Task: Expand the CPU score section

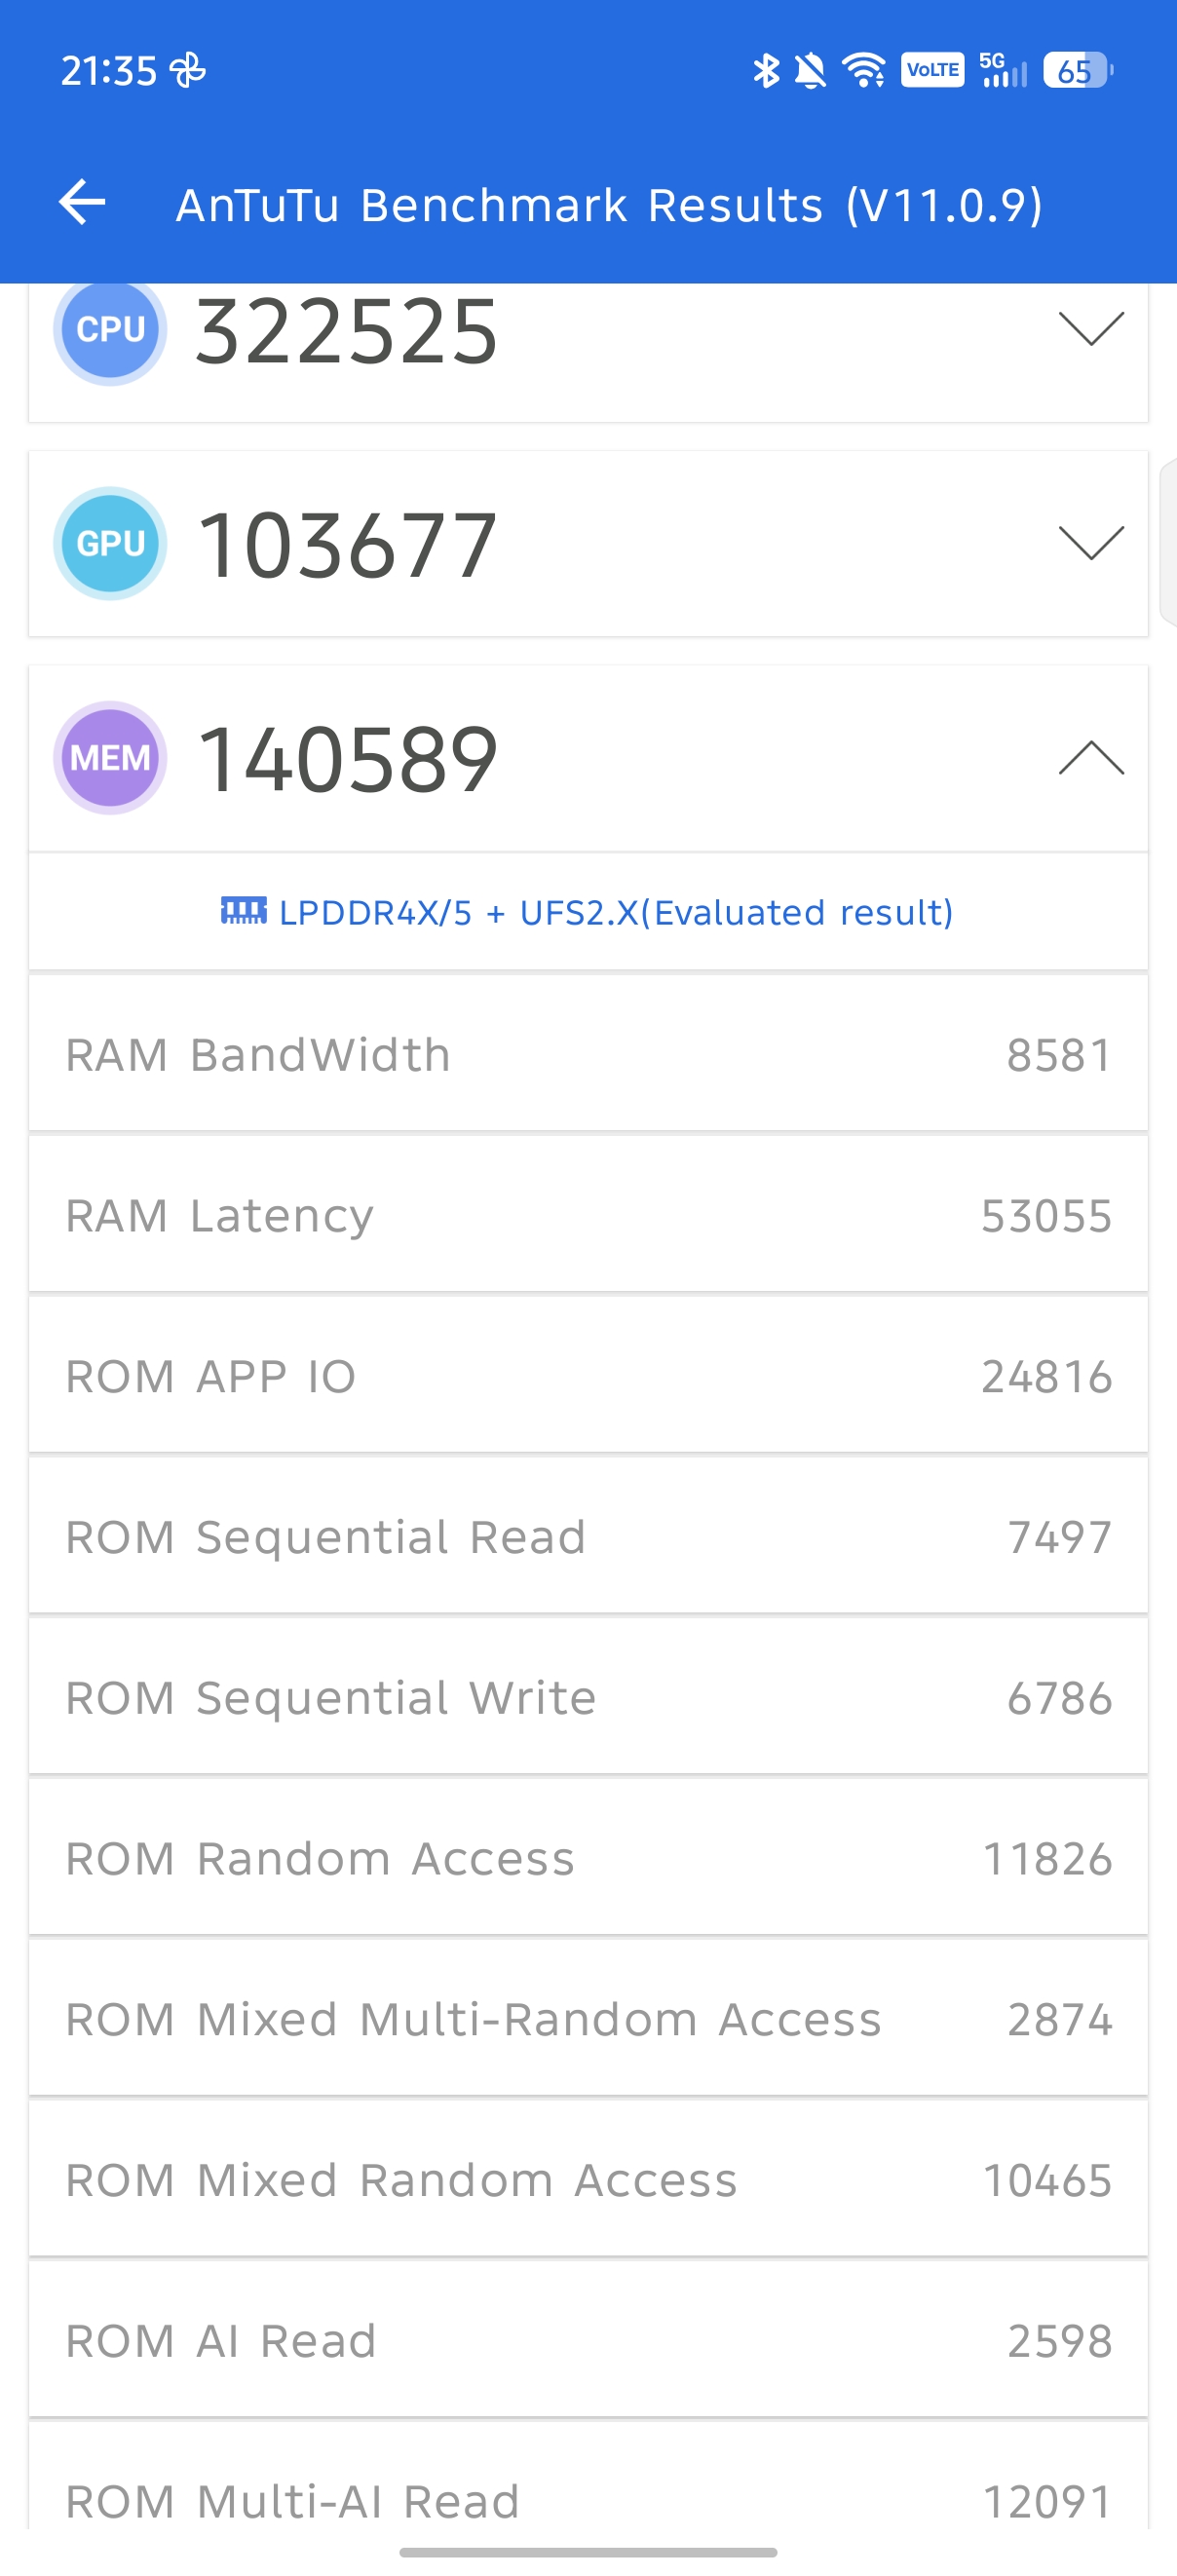Action: pyautogui.click(x=1090, y=328)
